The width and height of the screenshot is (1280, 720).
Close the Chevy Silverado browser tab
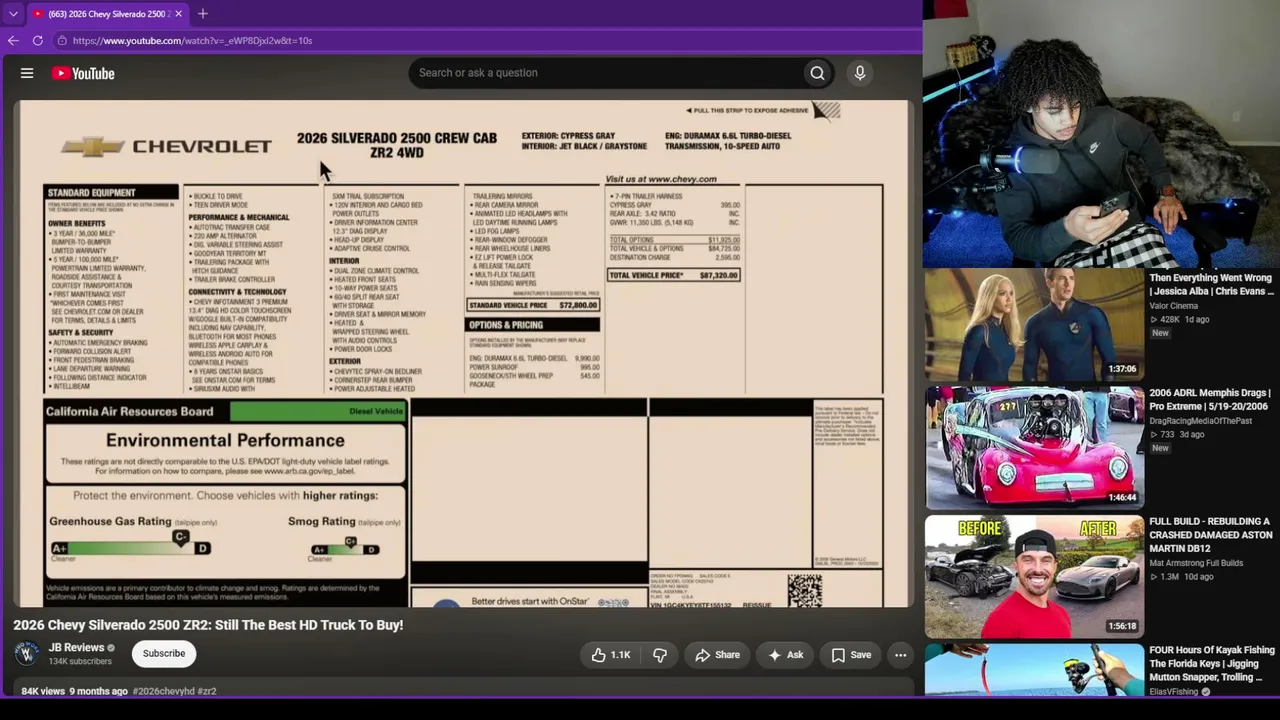[176, 14]
